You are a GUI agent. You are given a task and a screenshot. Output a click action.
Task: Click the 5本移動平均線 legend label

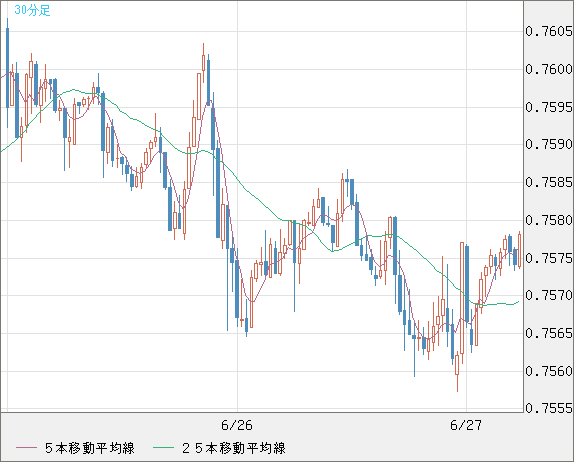click(90, 448)
